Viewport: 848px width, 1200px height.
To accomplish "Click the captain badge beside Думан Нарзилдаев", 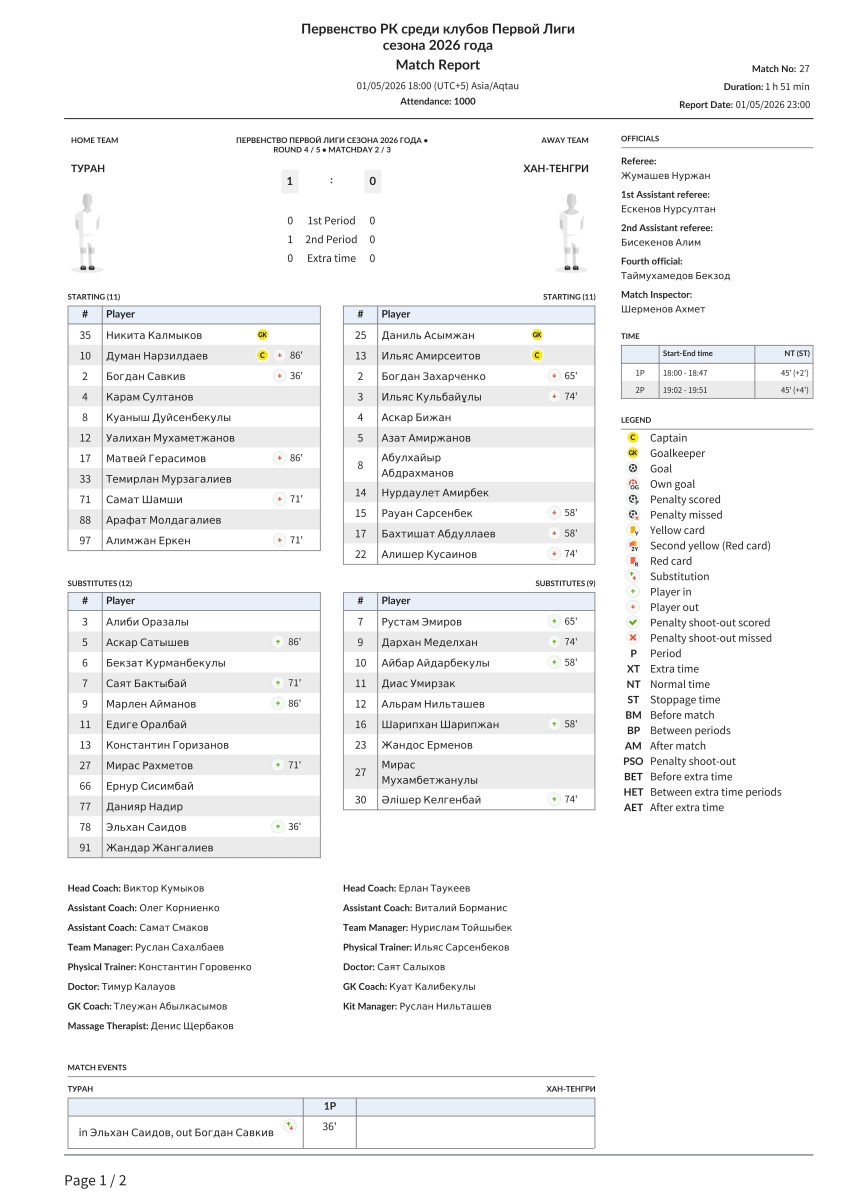I will coord(263,356).
